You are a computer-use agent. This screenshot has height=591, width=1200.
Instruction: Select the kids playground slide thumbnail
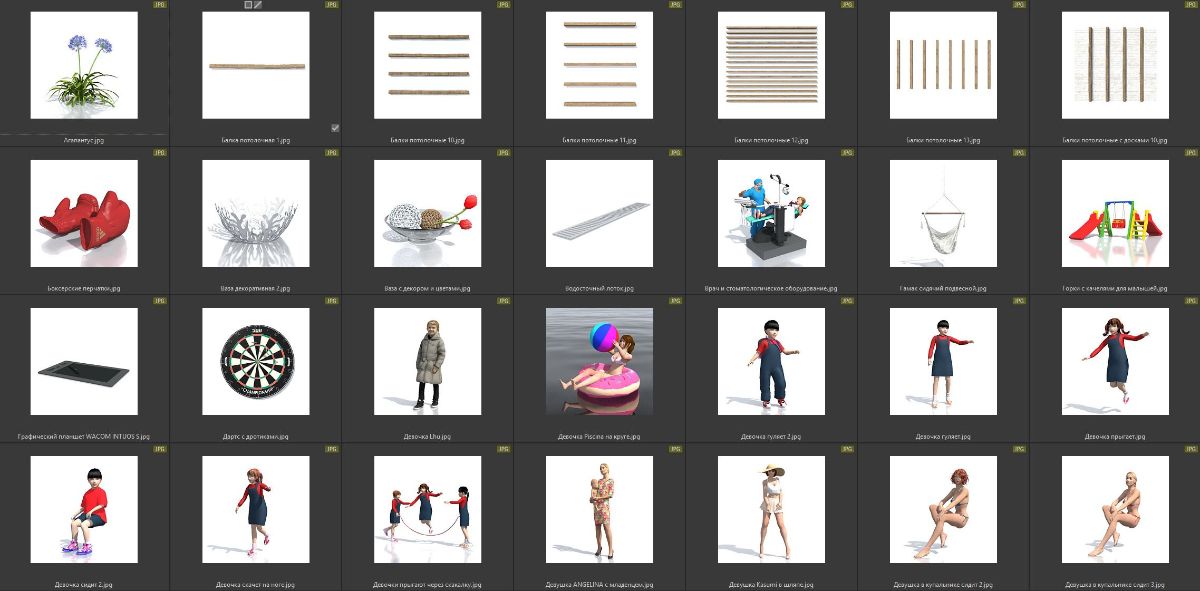click(x=1115, y=214)
